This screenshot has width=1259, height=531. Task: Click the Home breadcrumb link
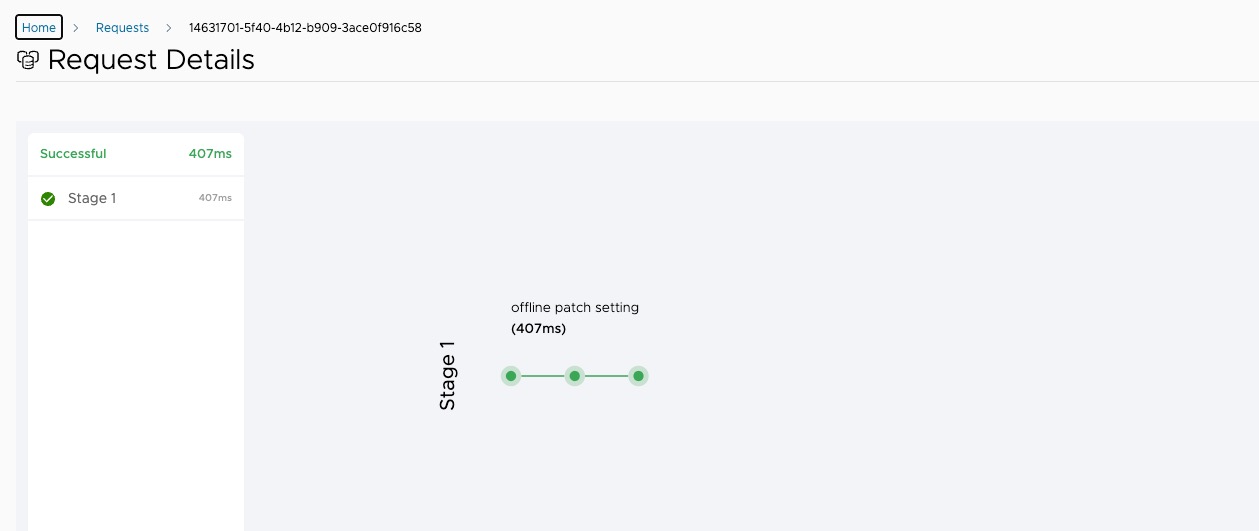(39, 28)
